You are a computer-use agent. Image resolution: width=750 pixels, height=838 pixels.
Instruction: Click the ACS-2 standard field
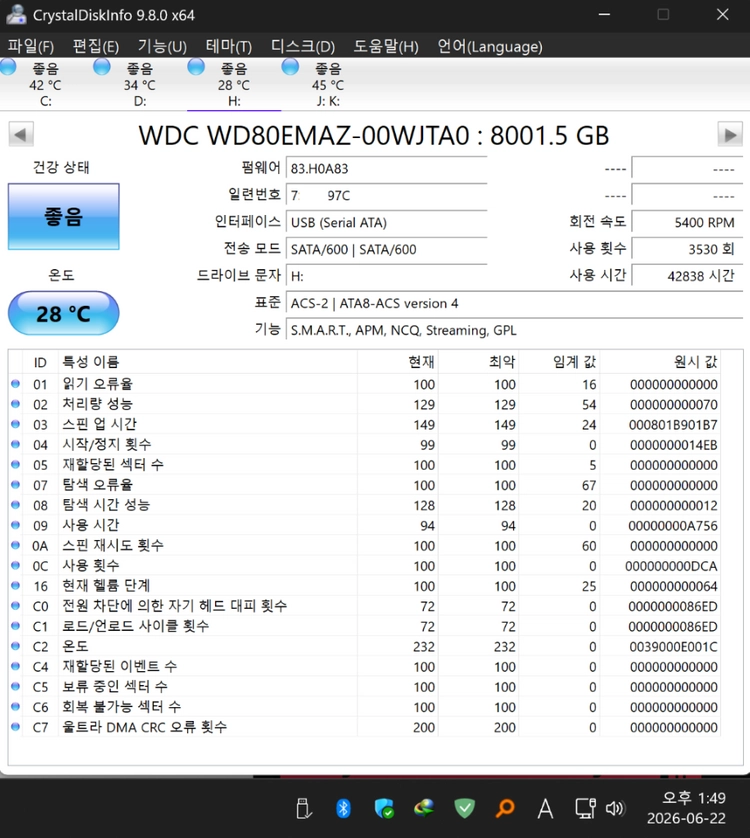514,303
